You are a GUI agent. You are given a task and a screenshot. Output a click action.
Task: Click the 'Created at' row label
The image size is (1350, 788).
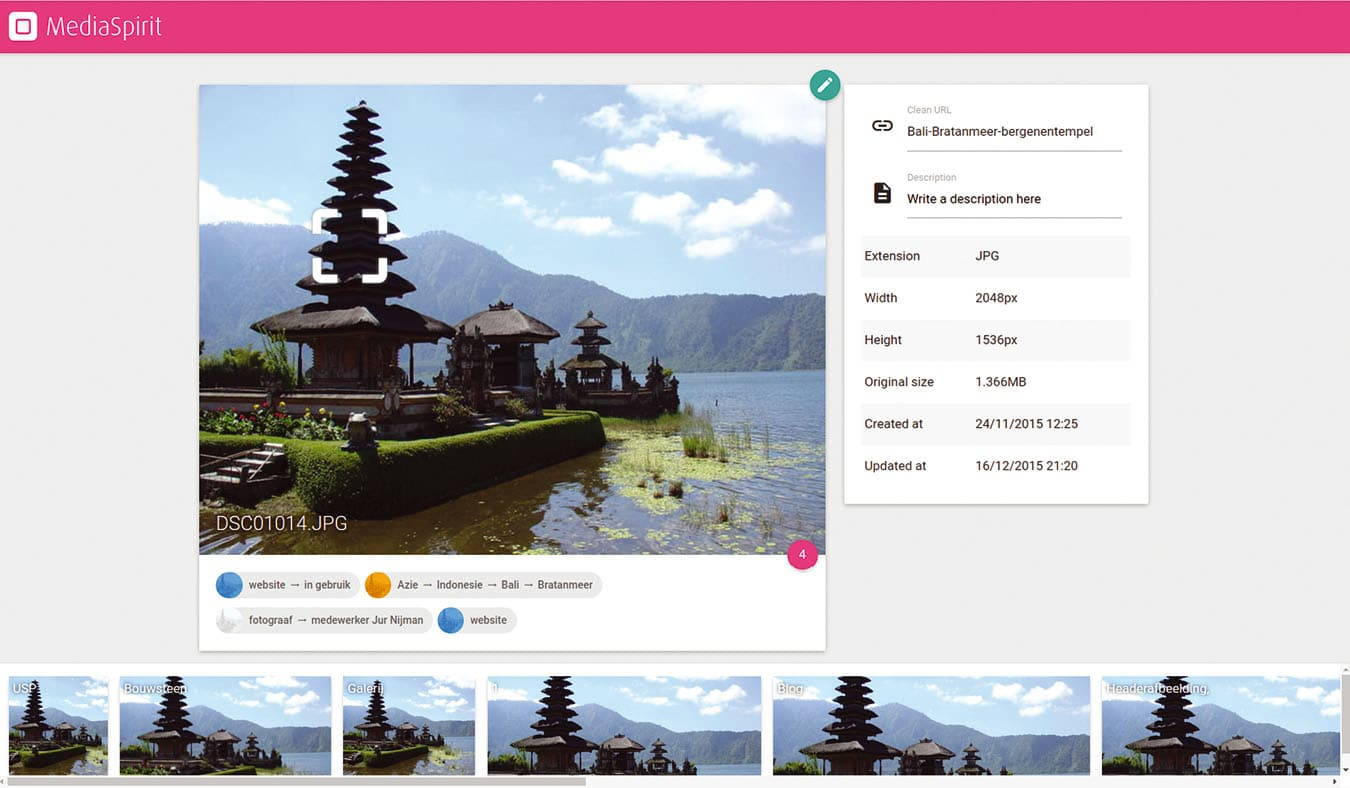[x=893, y=424]
